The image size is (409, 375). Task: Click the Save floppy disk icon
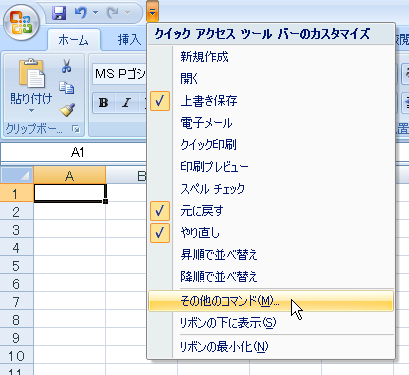click(x=59, y=13)
